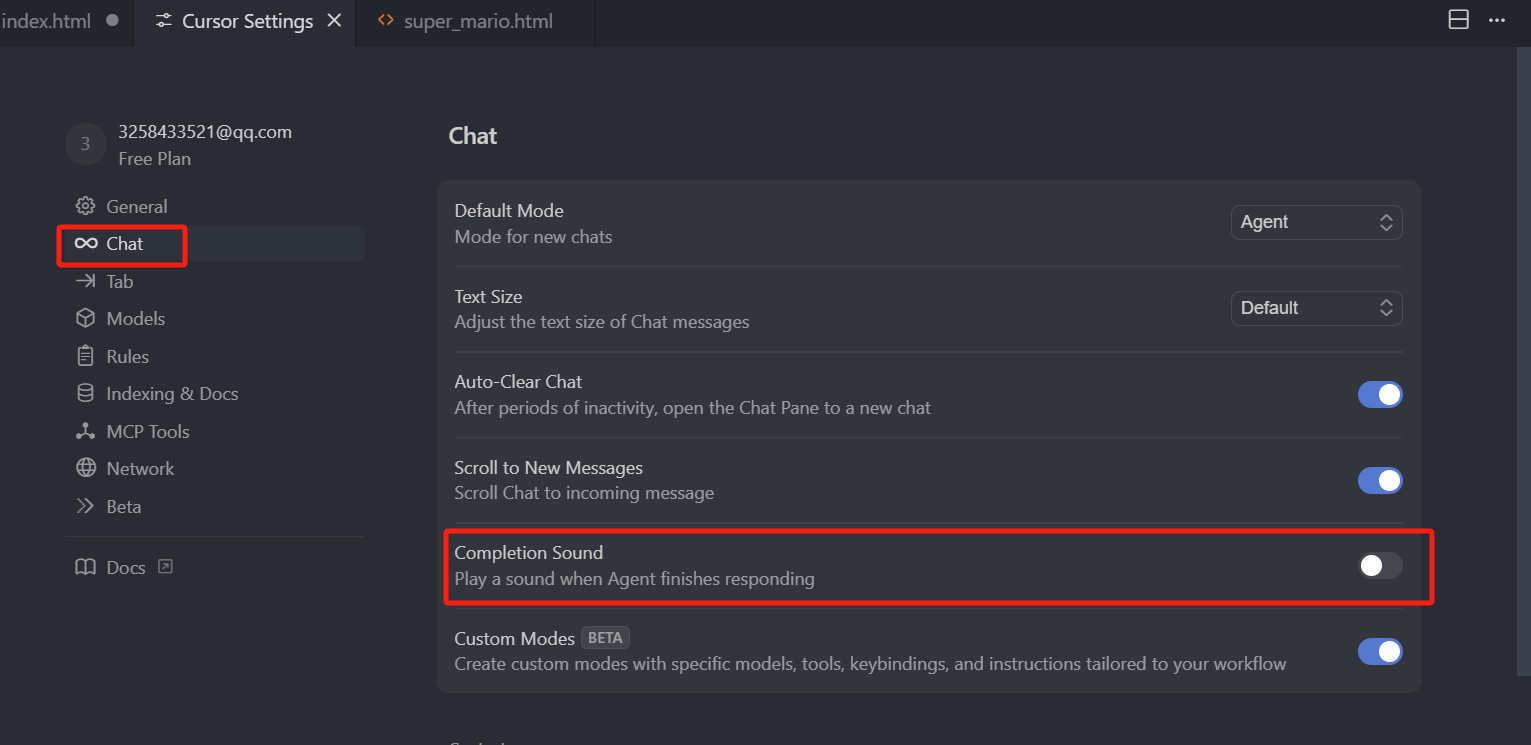Click the General gear icon

[86, 206]
